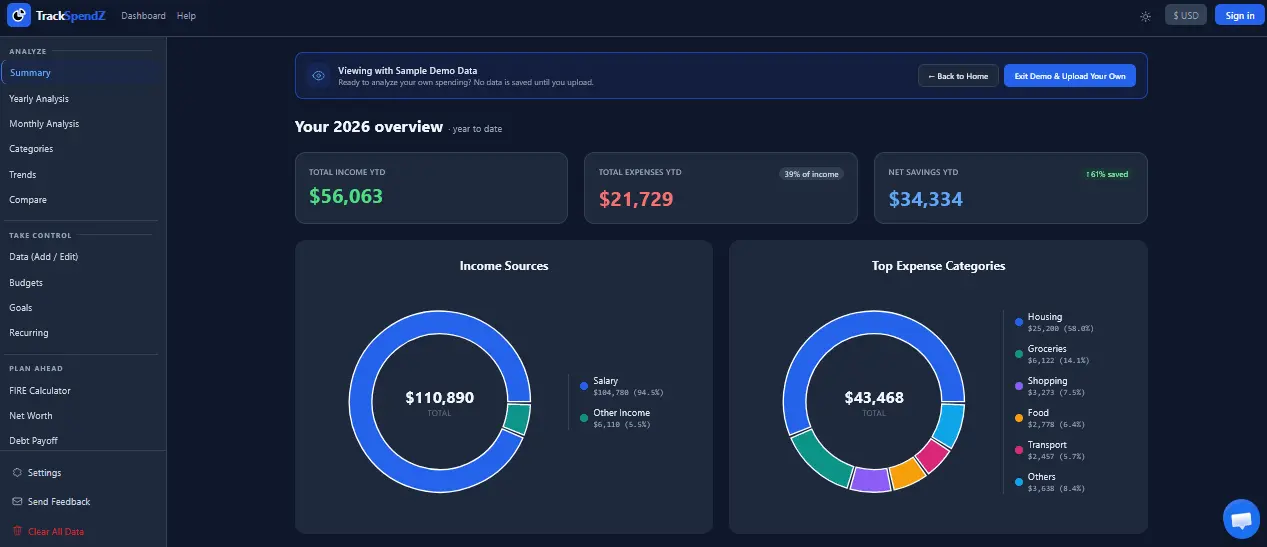Open the chat support bubble icon

click(1242, 519)
